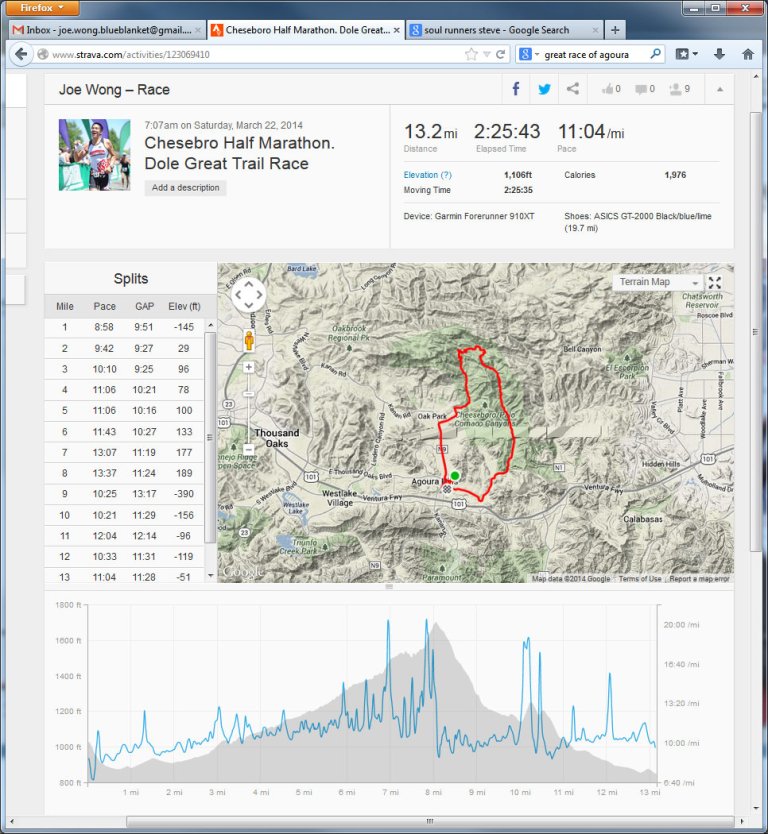
Task: Click Terms of Use map link
Action: click(640, 579)
